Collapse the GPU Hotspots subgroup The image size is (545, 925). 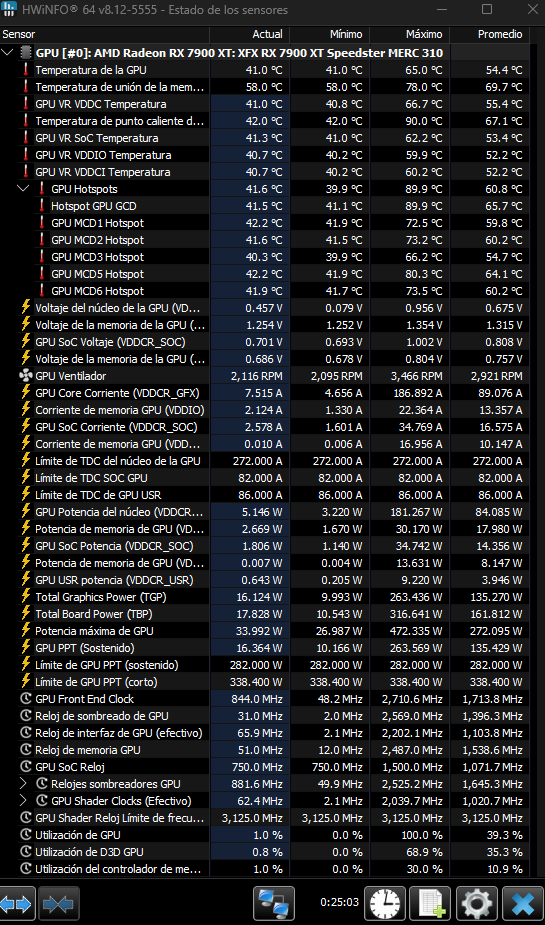coord(23,189)
